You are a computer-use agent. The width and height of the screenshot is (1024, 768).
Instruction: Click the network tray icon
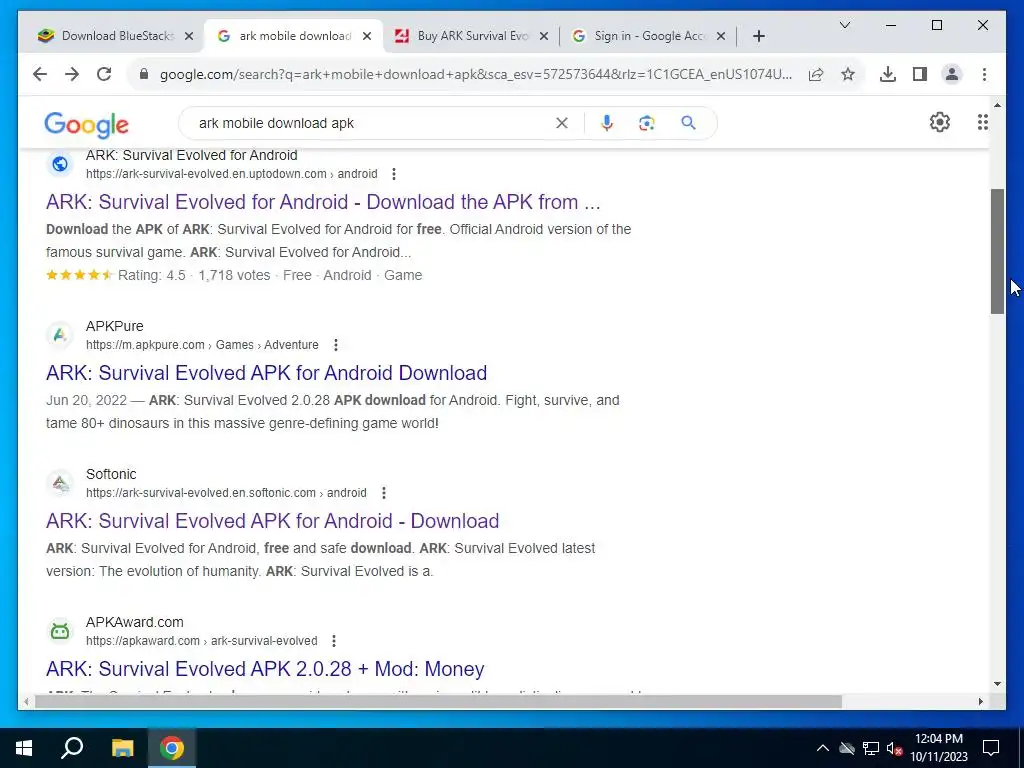[871, 748]
